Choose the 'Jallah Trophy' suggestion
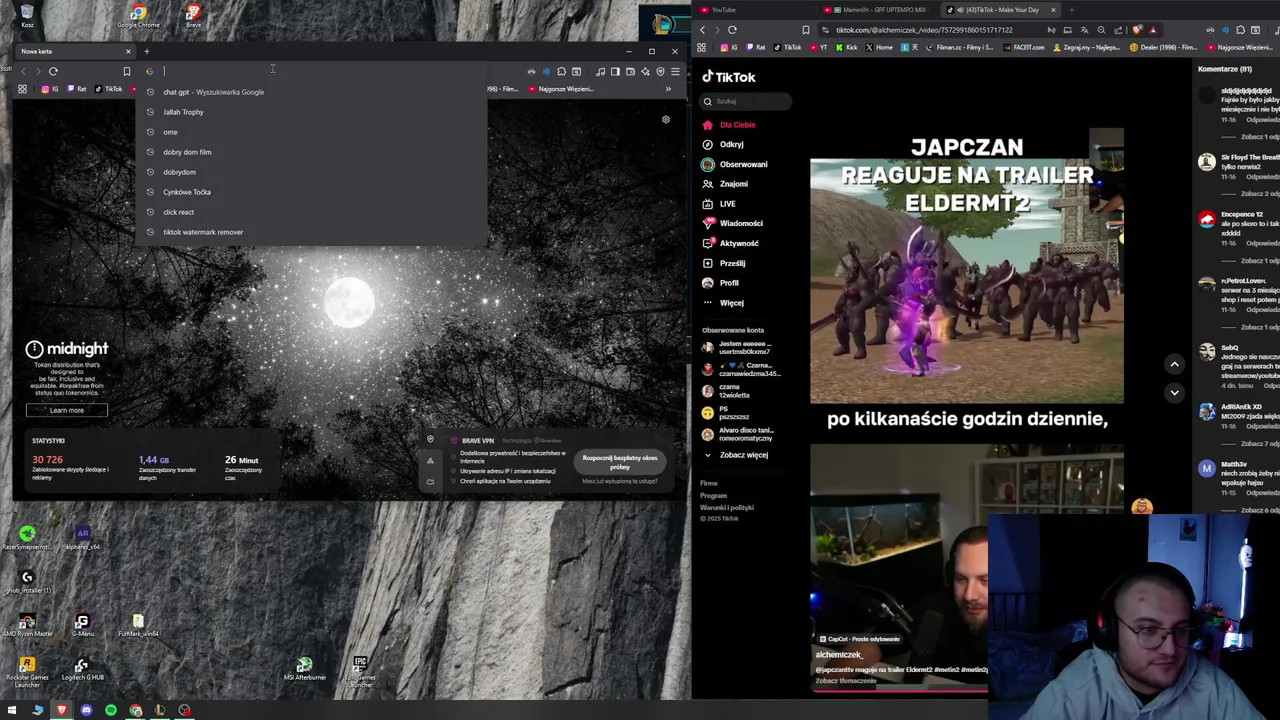 point(312,112)
